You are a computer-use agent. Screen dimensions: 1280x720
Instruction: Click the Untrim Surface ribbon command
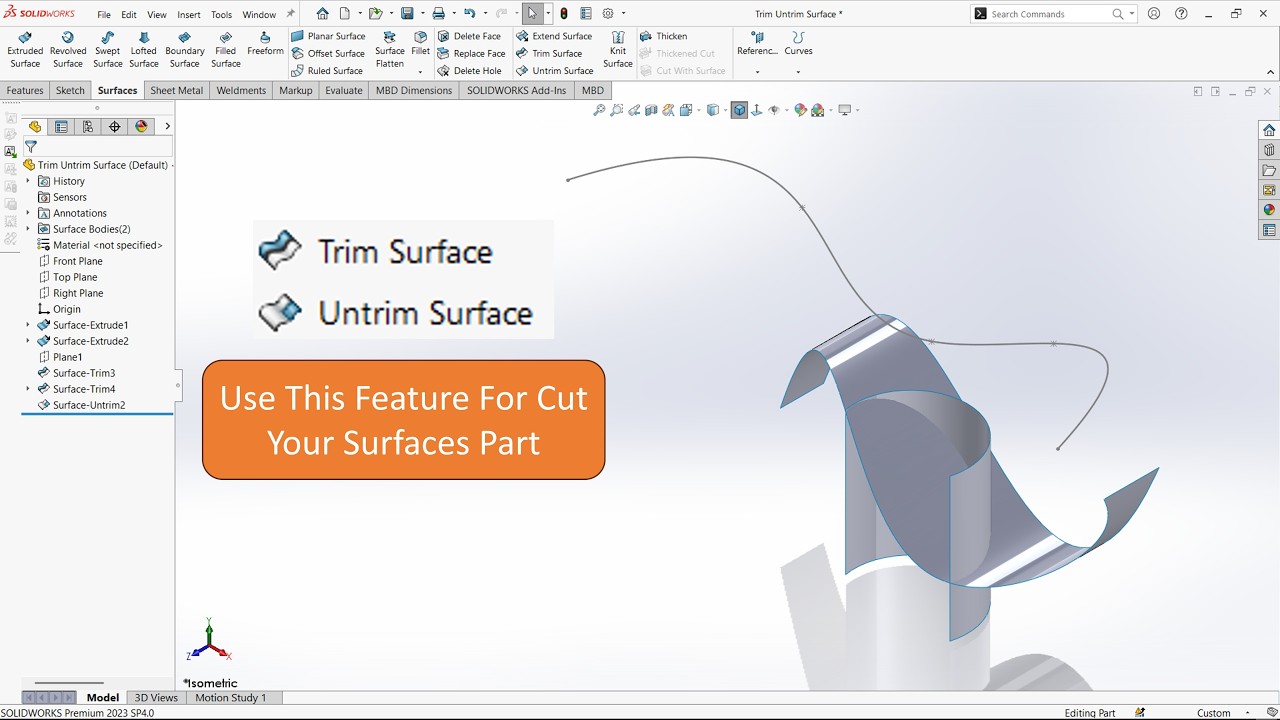pos(555,71)
